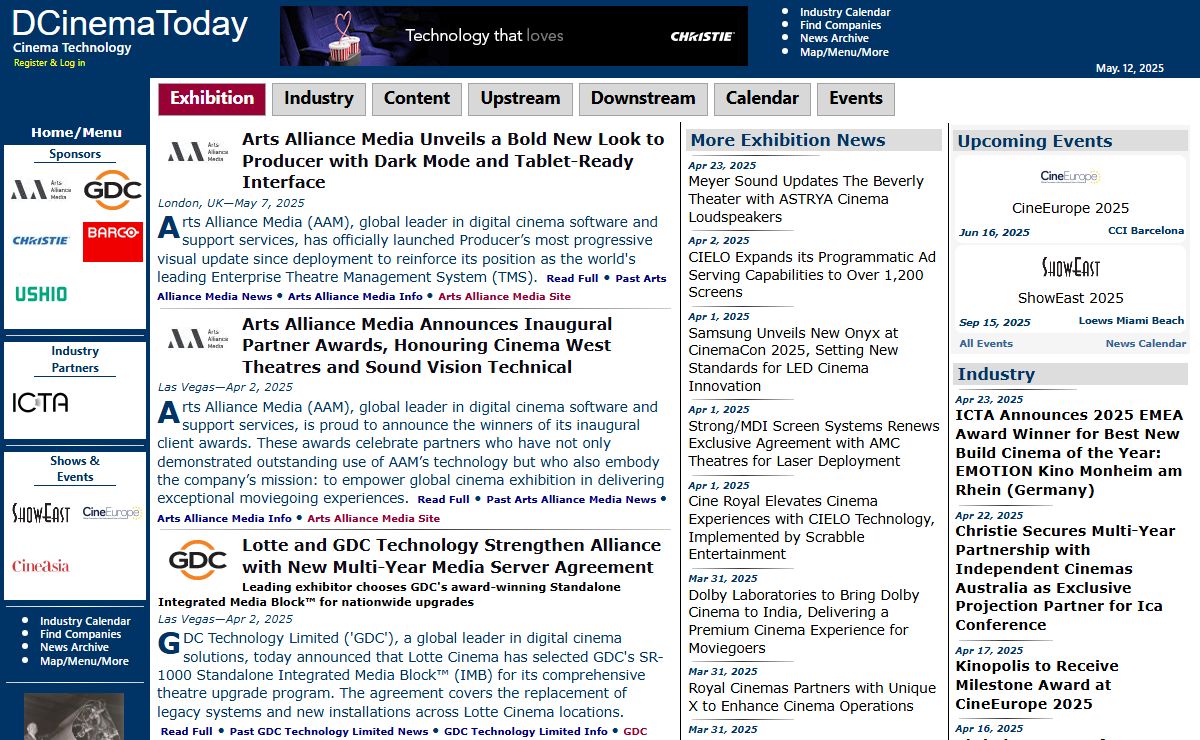Click the Arts Alliance Media sponsor logo
This screenshot has width=1200, height=740.
(41, 190)
